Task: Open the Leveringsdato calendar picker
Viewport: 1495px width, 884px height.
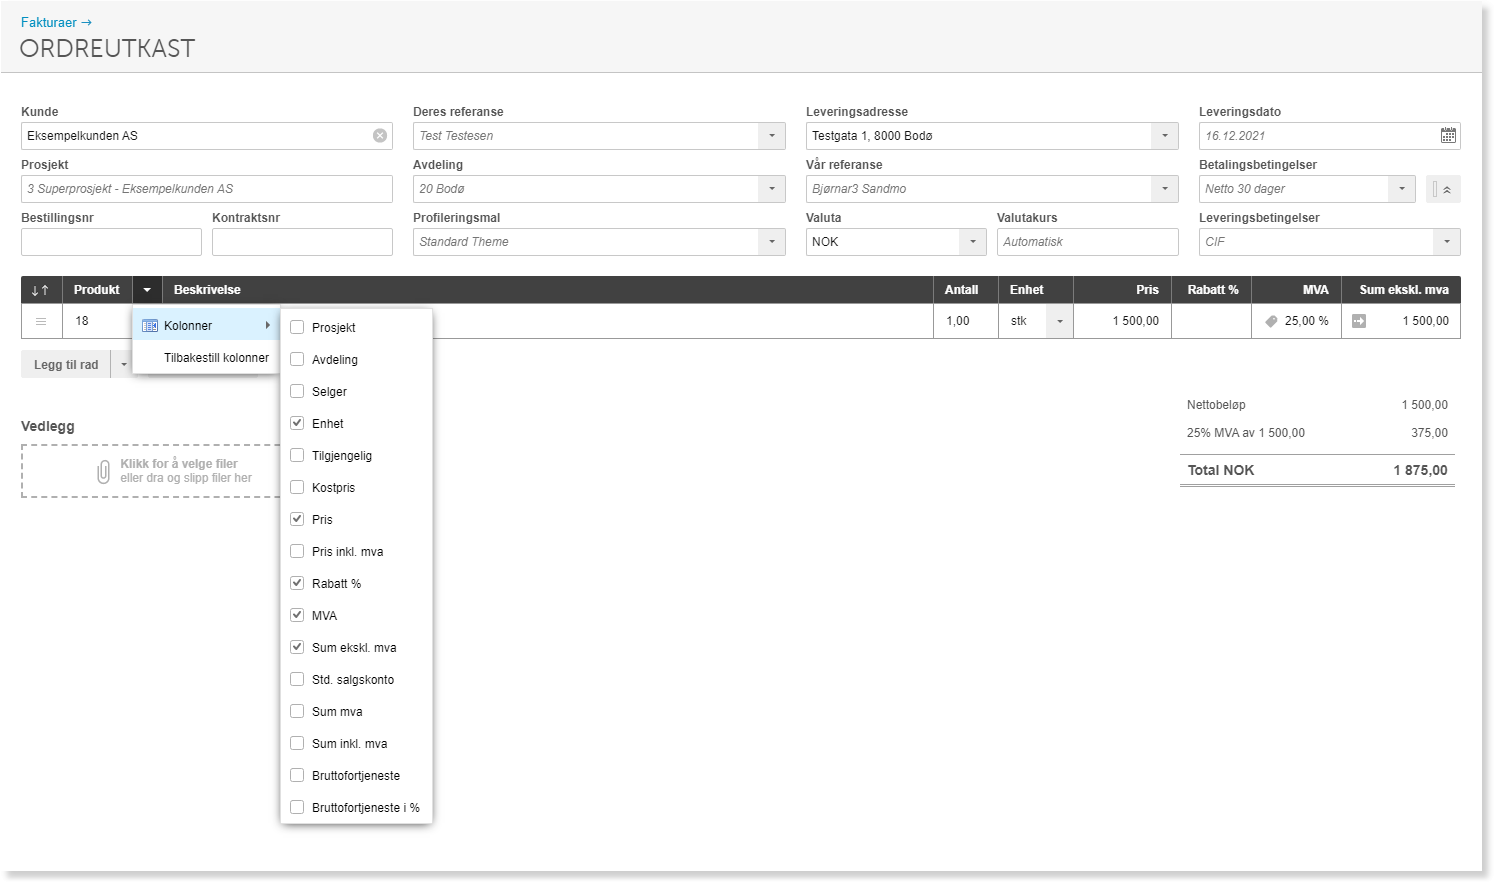Action: [x=1448, y=136]
